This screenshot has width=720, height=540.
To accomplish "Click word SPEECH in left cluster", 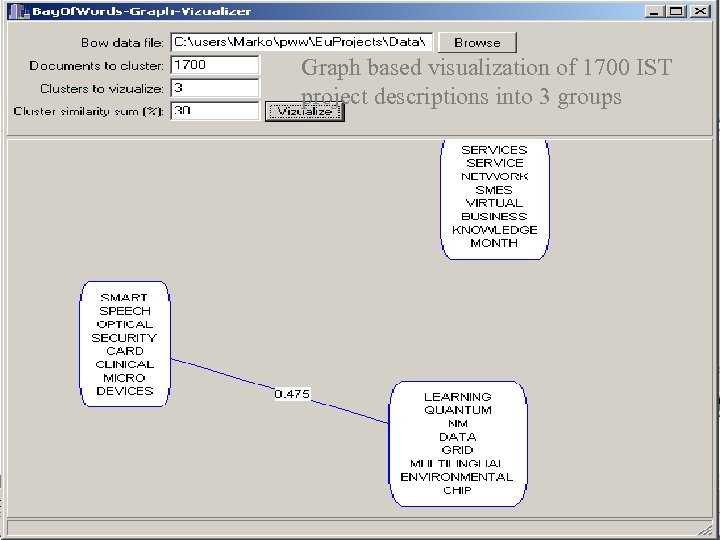I will (125, 311).
